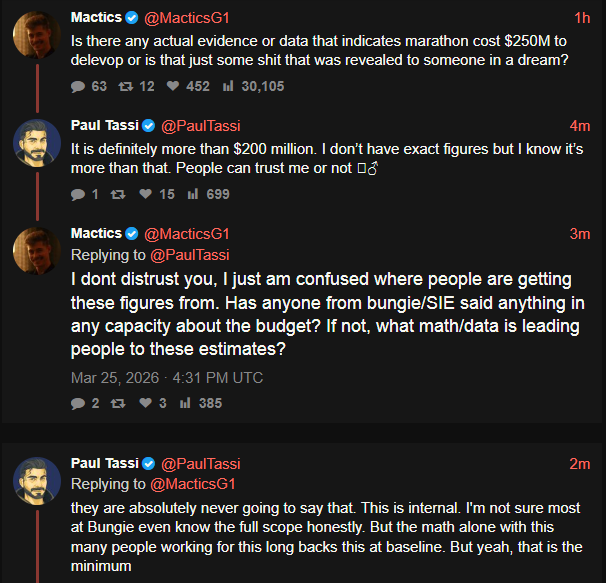The width and height of the screenshot is (606, 583).
Task: Click reply icon on Mactics' first tweet
Action: pos(79,87)
